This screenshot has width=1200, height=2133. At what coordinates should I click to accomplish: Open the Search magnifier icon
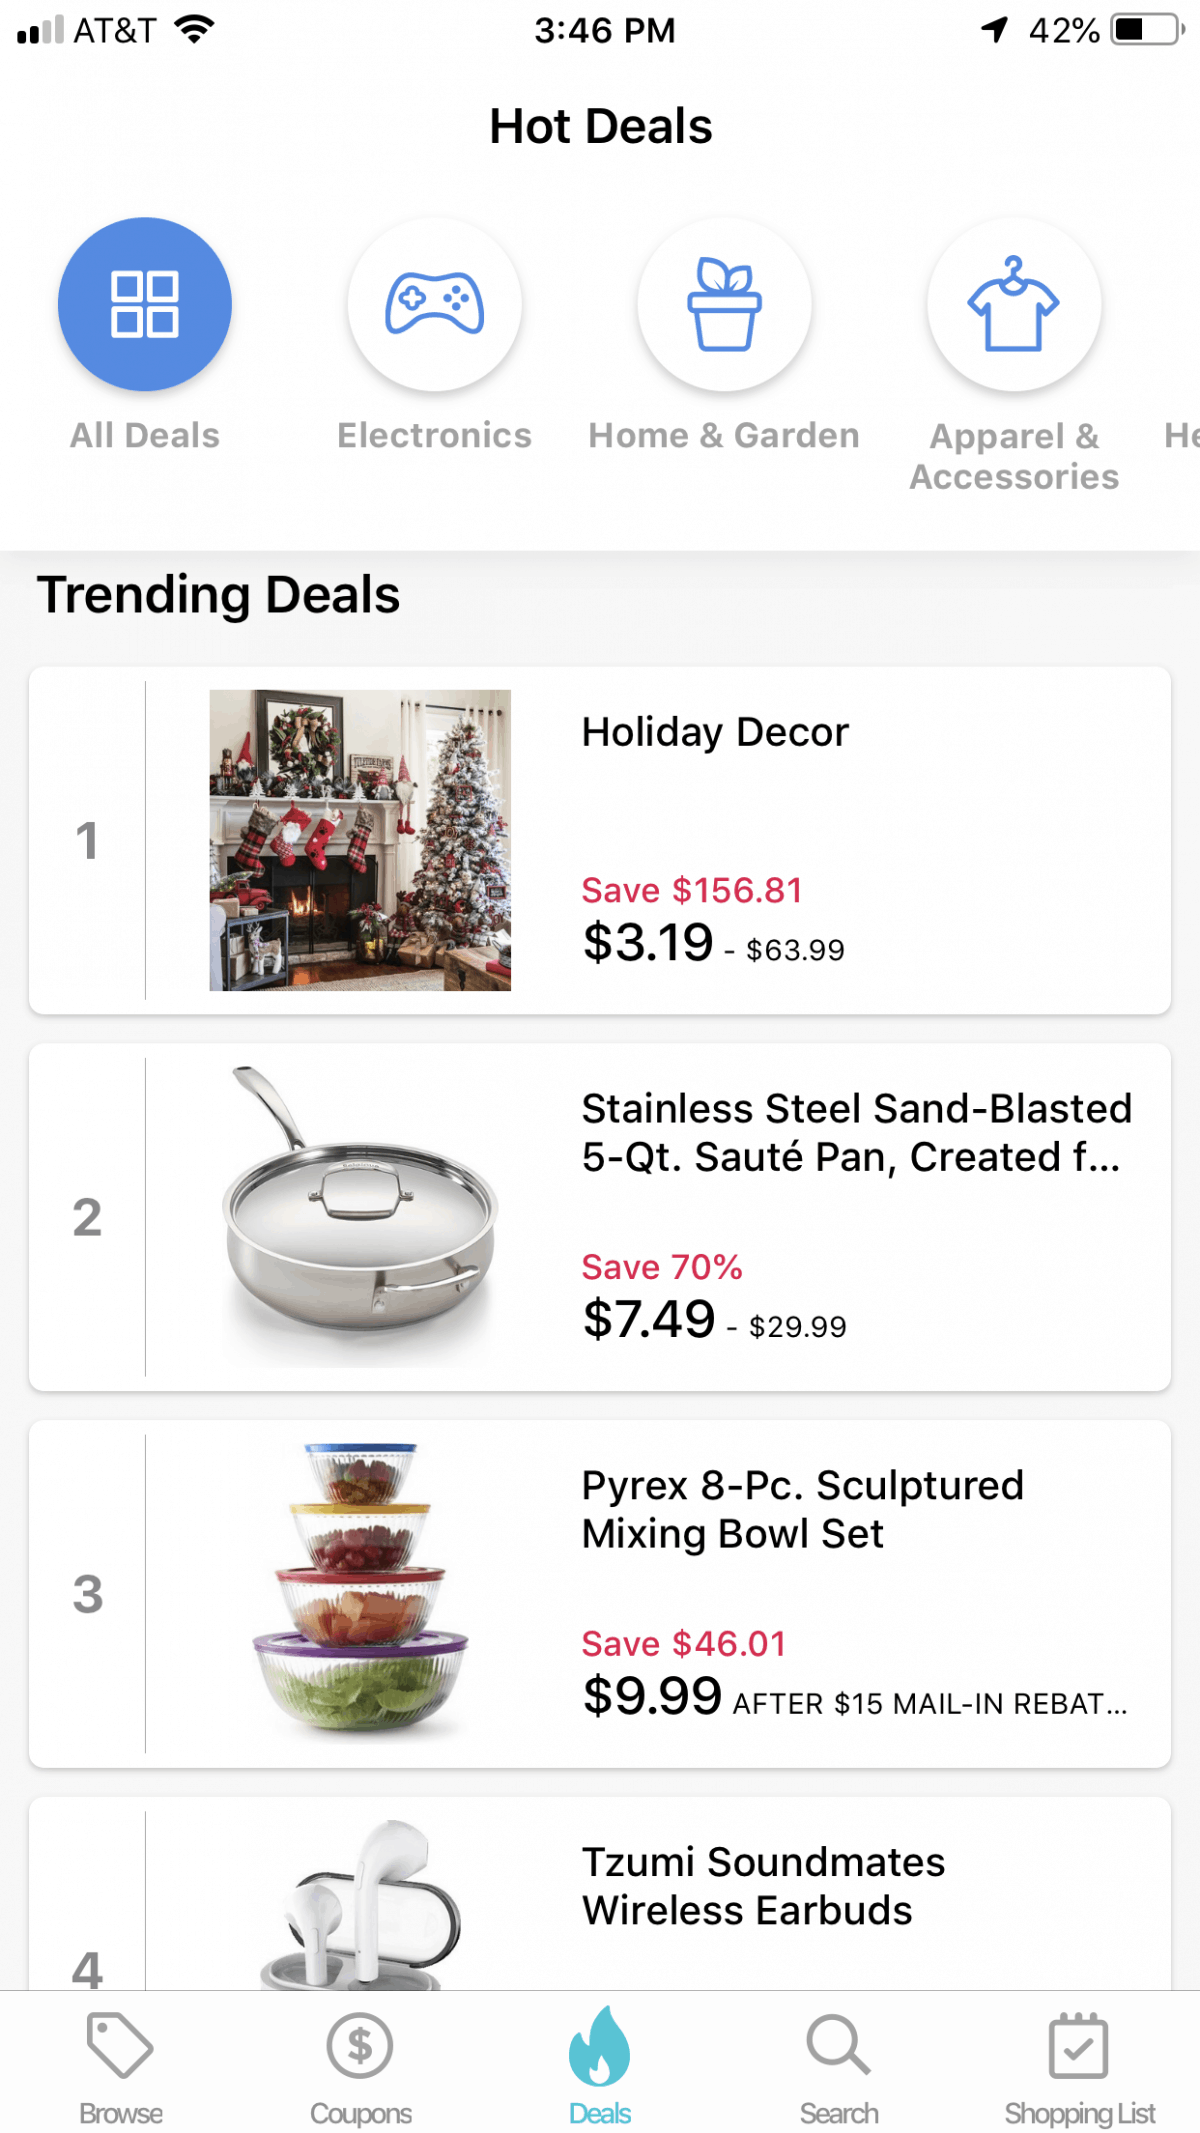point(839,2045)
